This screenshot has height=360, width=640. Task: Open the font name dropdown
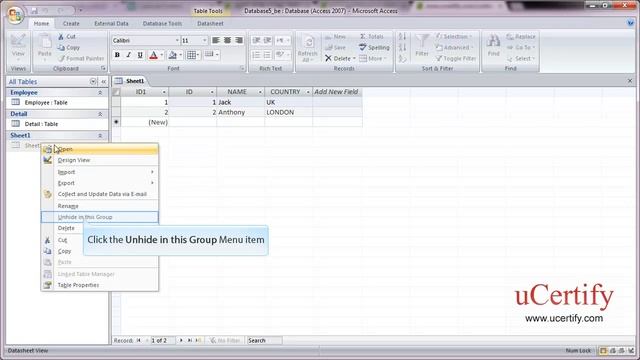[177, 40]
